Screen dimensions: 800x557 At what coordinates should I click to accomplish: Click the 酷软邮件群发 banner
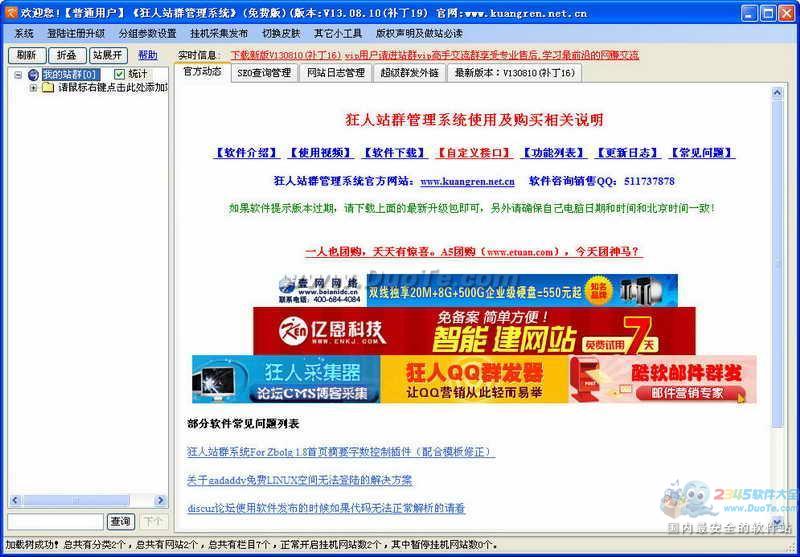(663, 379)
